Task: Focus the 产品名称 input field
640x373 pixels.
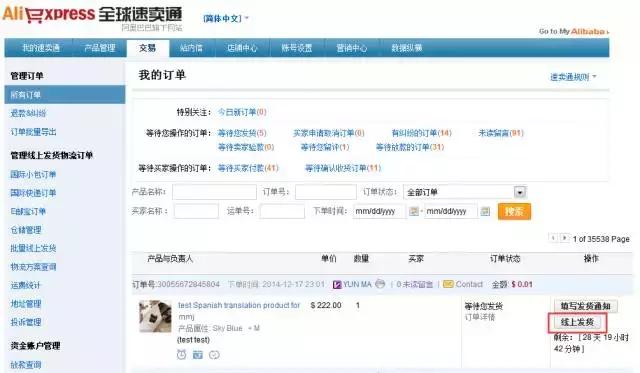Action: click(214, 192)
